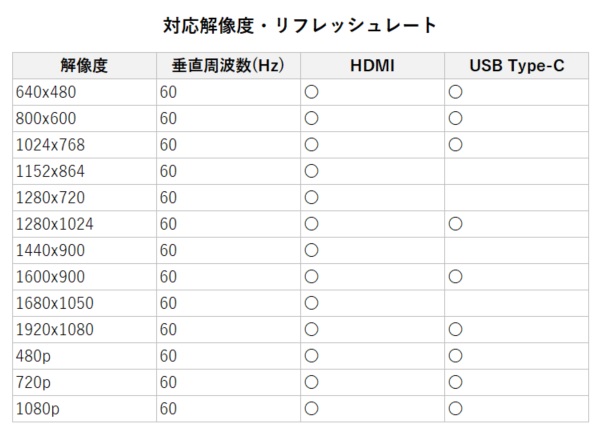Click the HDMI circle in the 1680x1050 row

tap(311, 302)
